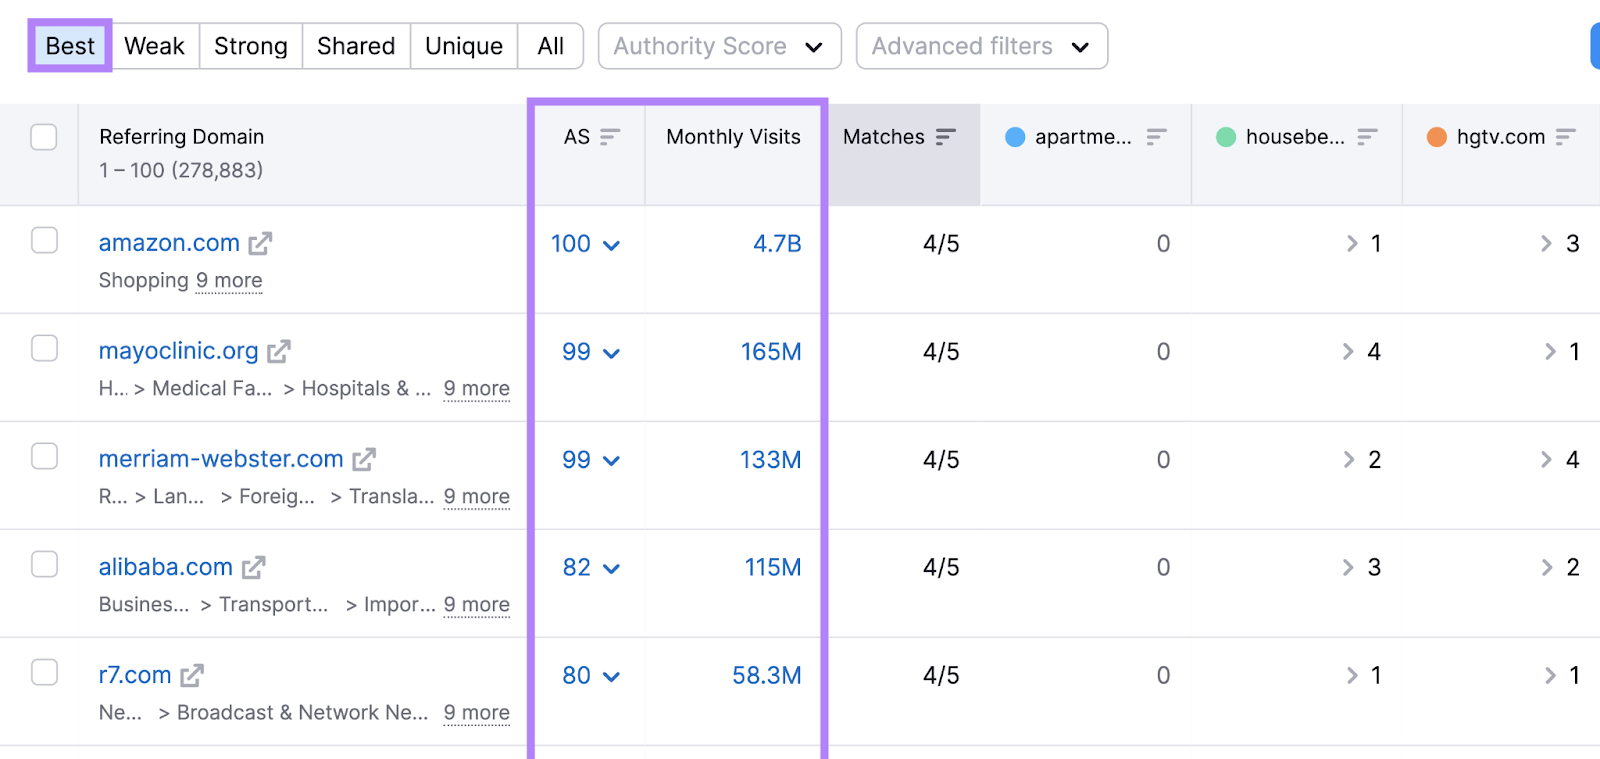Click the 165M monthly visits value
This screenshot has width=1600, height=759.
tap(771, 352)
